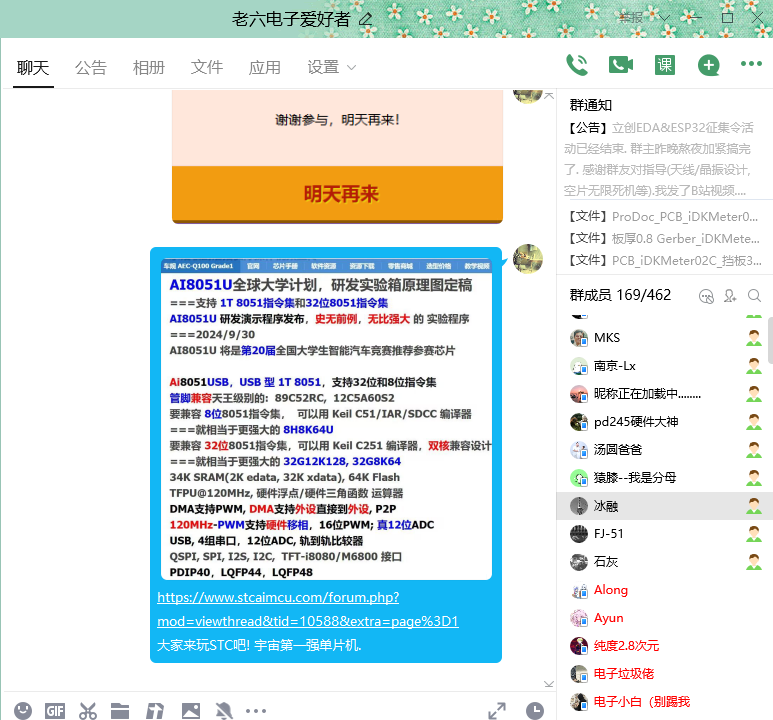This screenshot has height=720, width=773.
Task: Expand the 设置 dropdown menu
Action: [332, 67]
